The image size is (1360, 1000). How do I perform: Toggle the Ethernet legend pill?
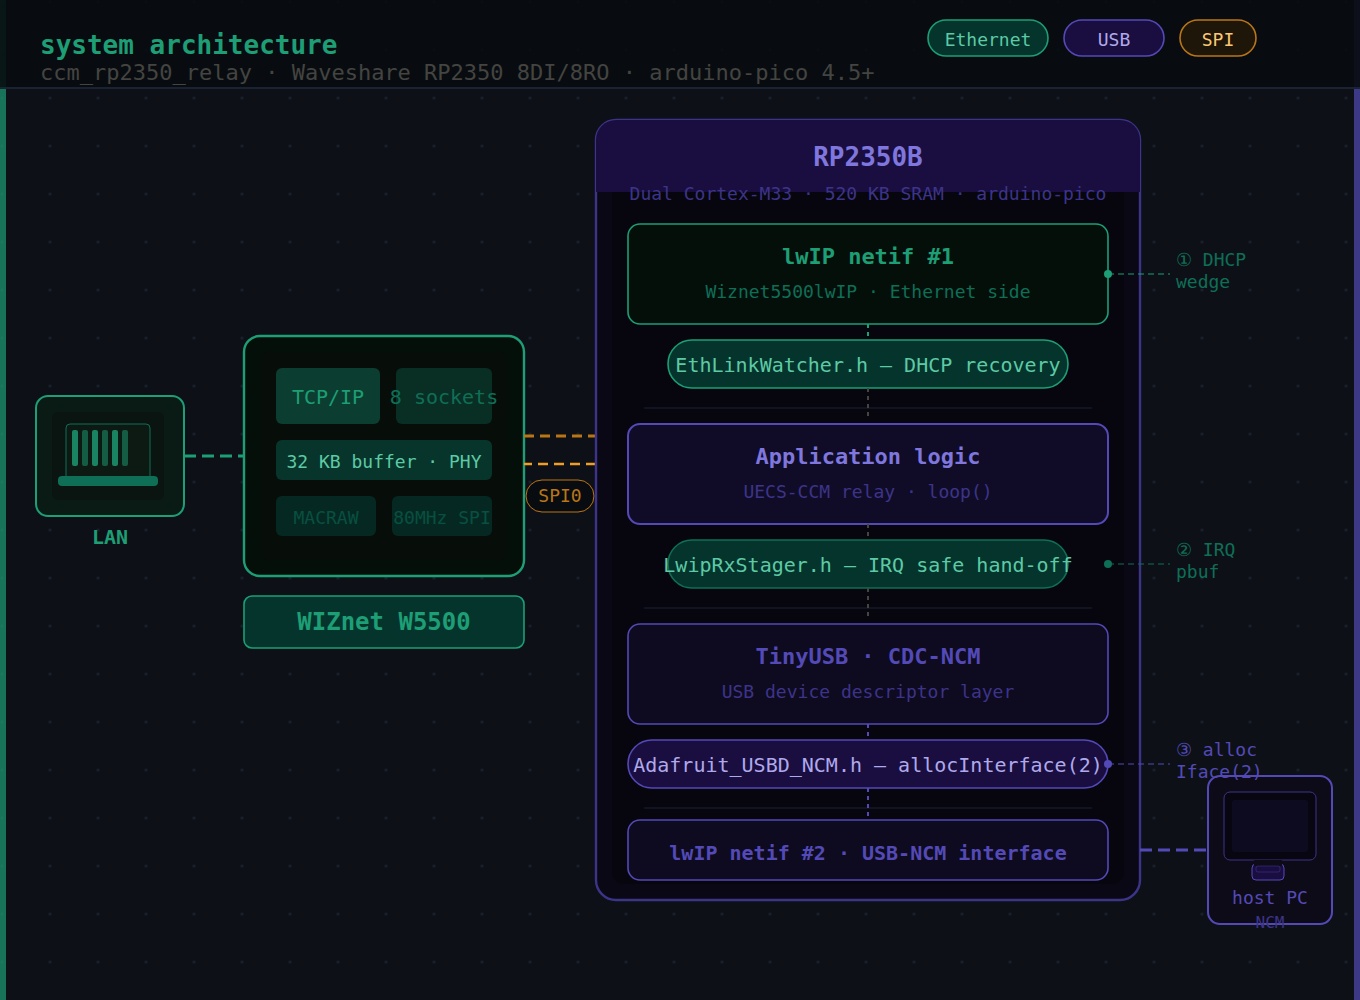988,38
